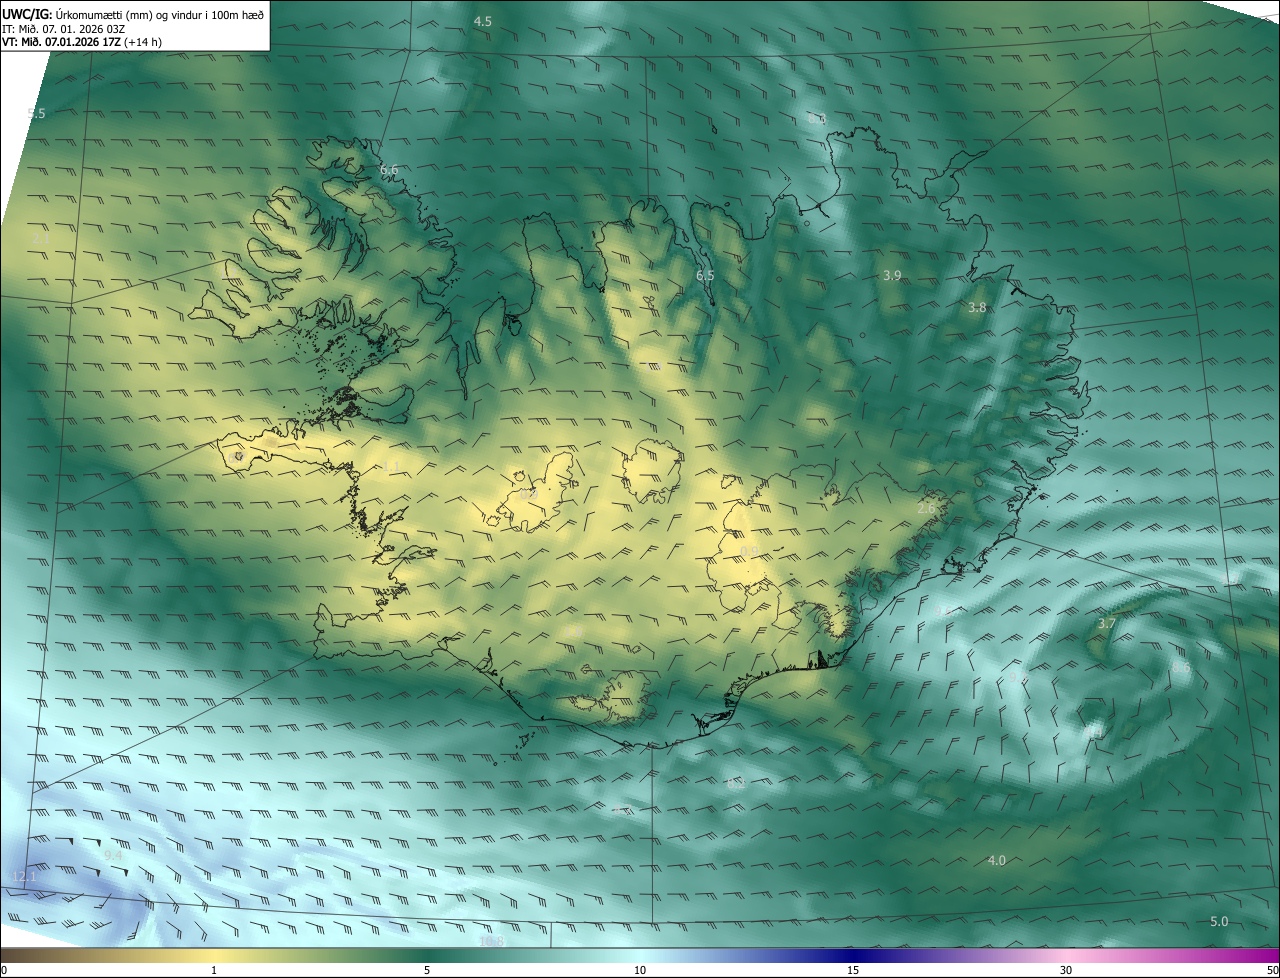The height and width of the screenshot is (978, 1280).
Task: Click the 12.1 value on the map
Action: point(23,876)
